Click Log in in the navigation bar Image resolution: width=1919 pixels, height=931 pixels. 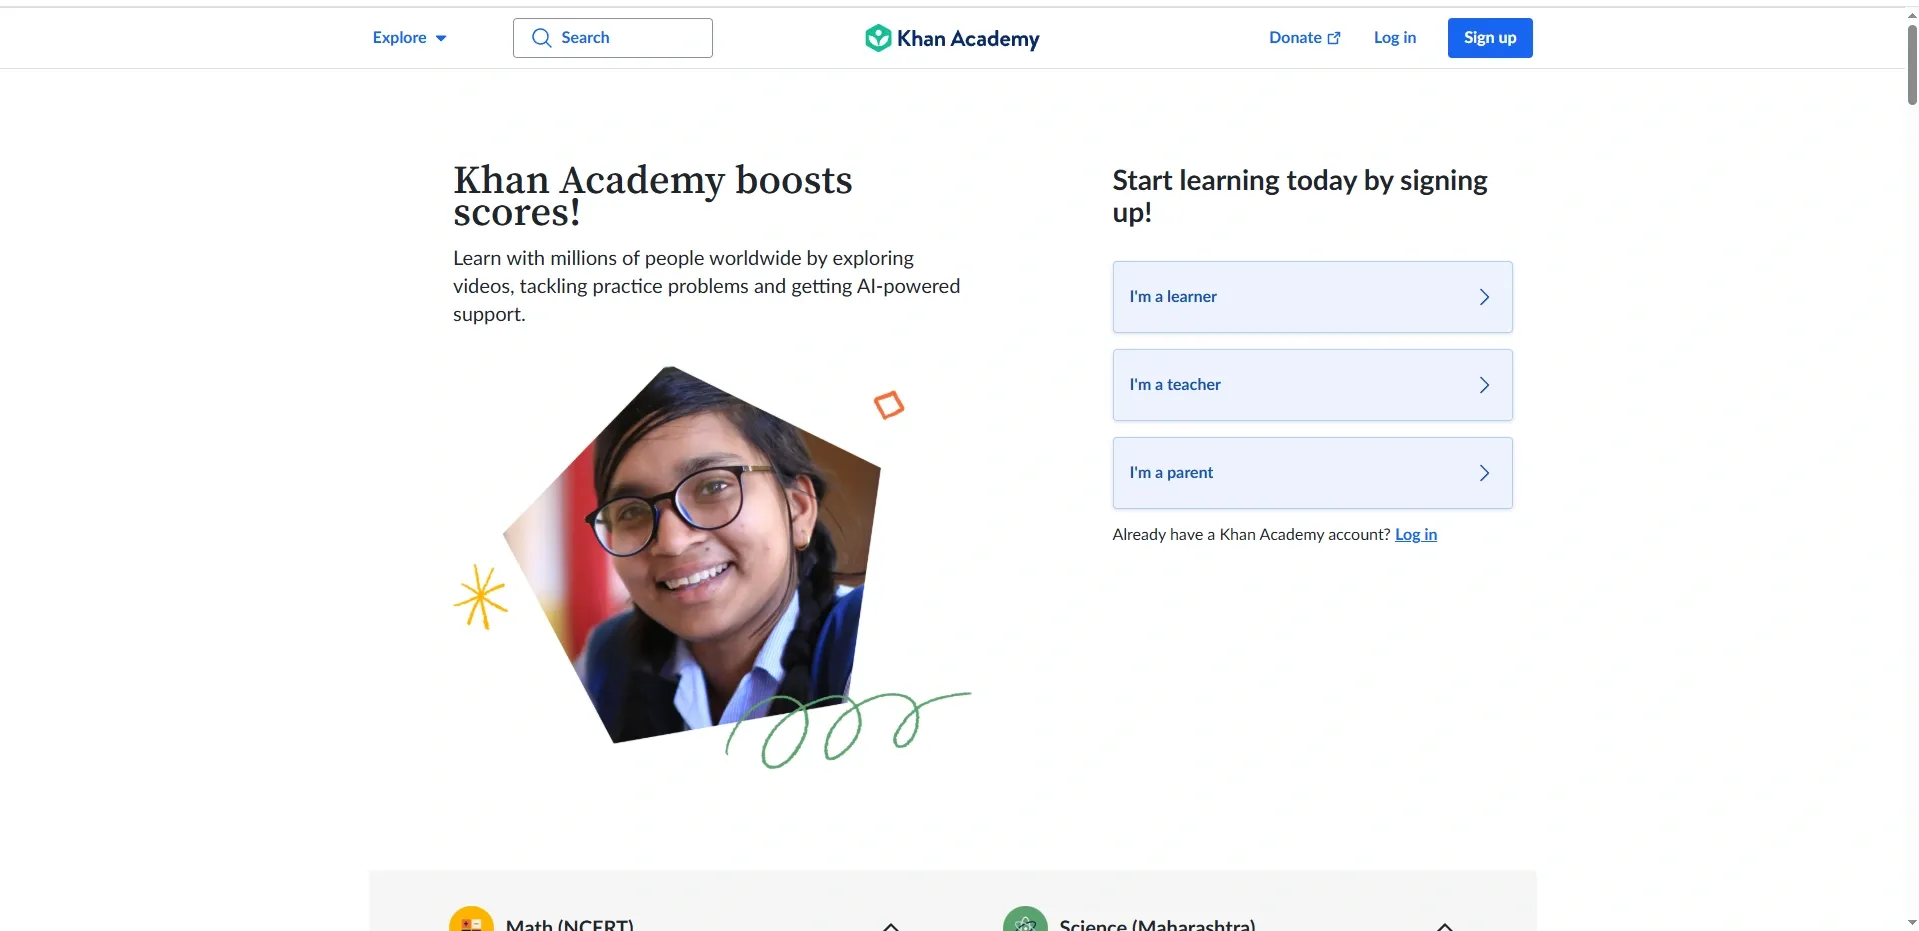(x=1394, y=37)
